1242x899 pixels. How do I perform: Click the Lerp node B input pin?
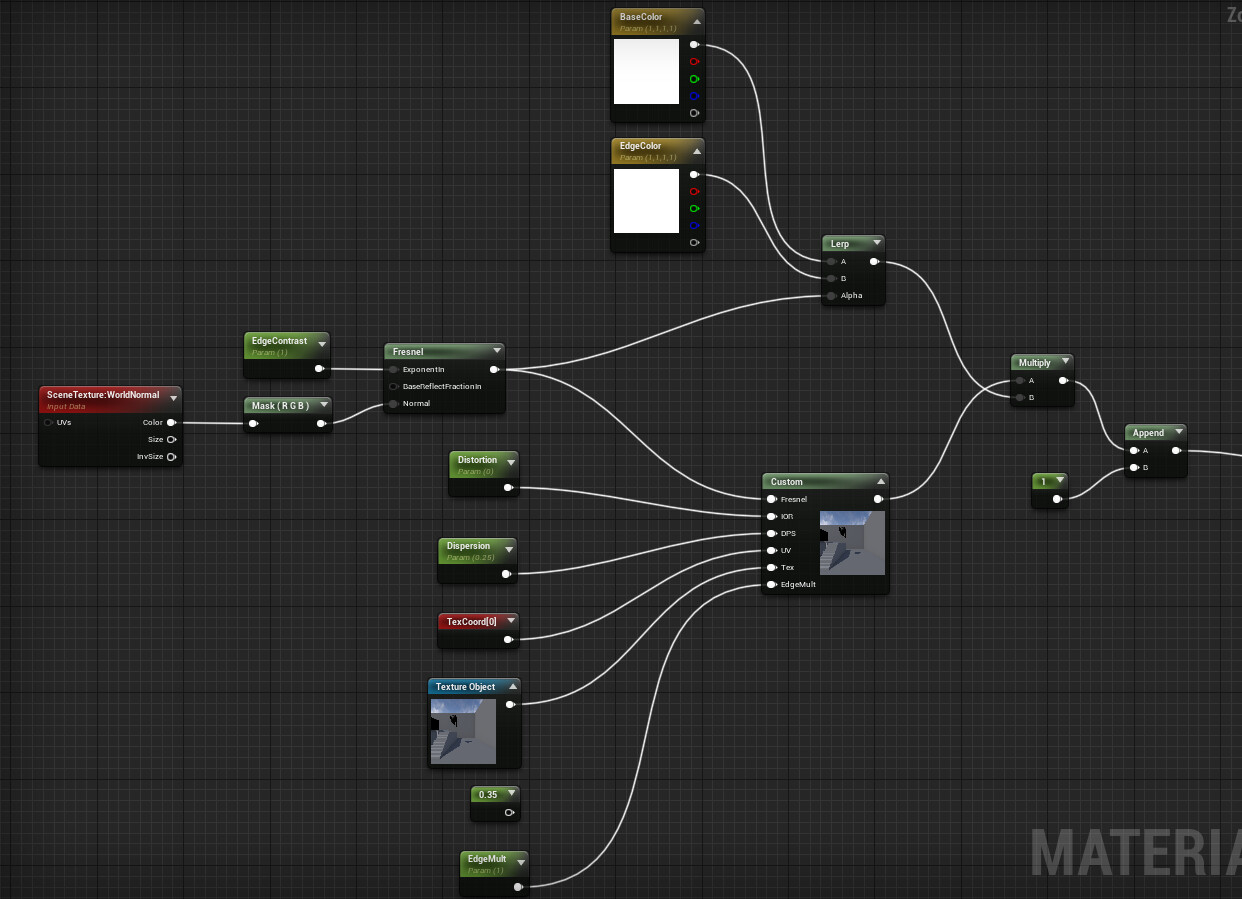coord(831,279)
